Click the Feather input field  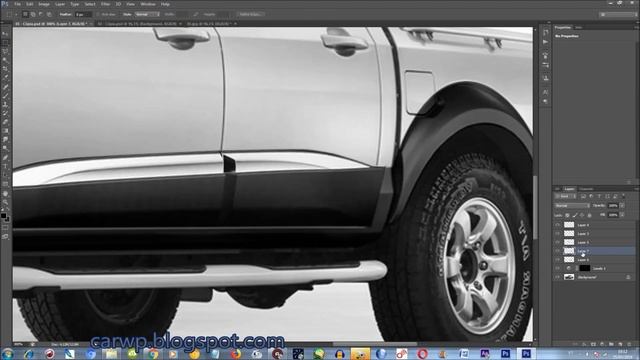84,14
